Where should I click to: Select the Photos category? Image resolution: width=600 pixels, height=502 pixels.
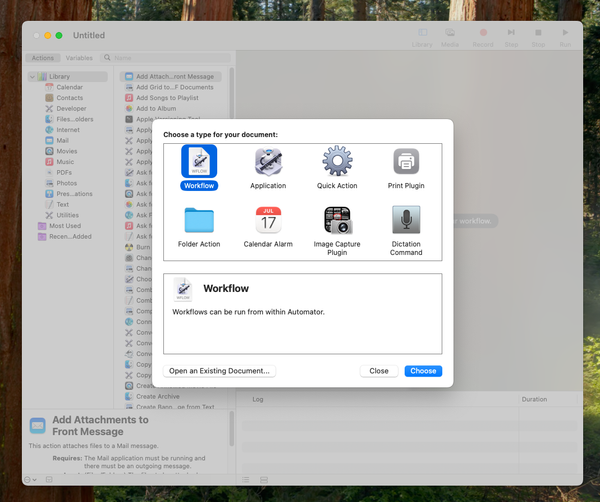click(68, 183)
